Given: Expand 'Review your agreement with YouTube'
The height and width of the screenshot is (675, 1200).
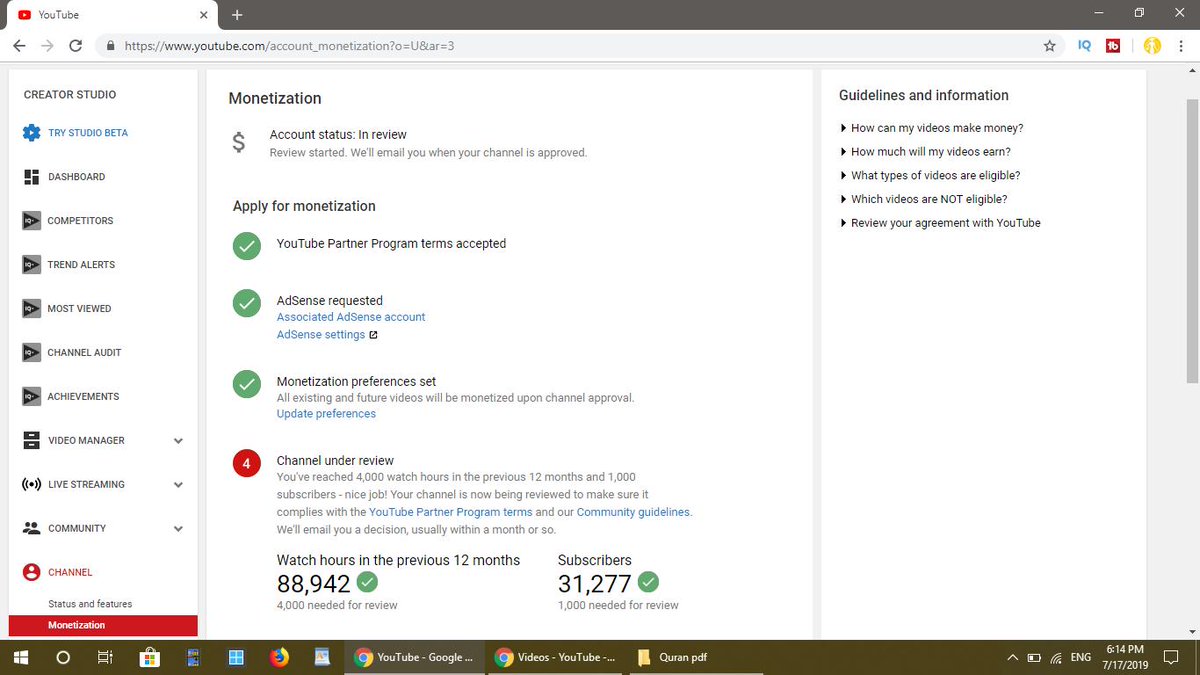Looking at the screenshot, I should [940, 223].
